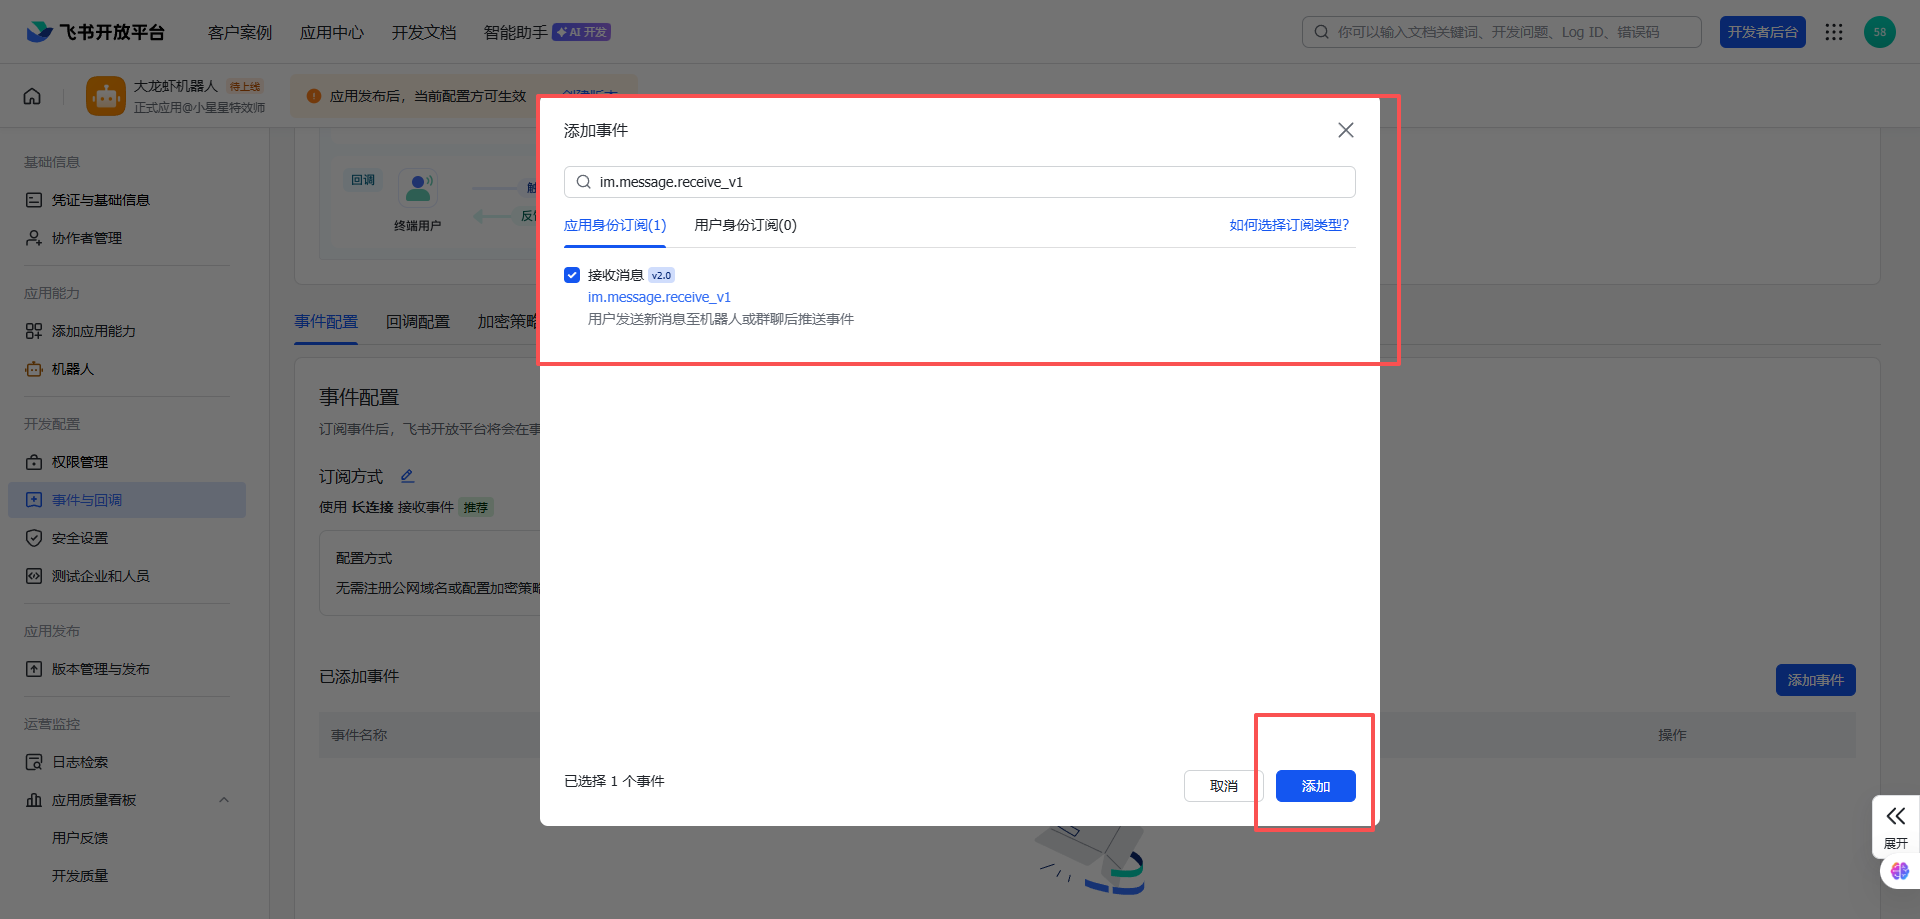Image resolution: width=1920 pixels, height=919 pixels.
Task: Open 权限管理 in the sidebar
Action: (80, 462)
